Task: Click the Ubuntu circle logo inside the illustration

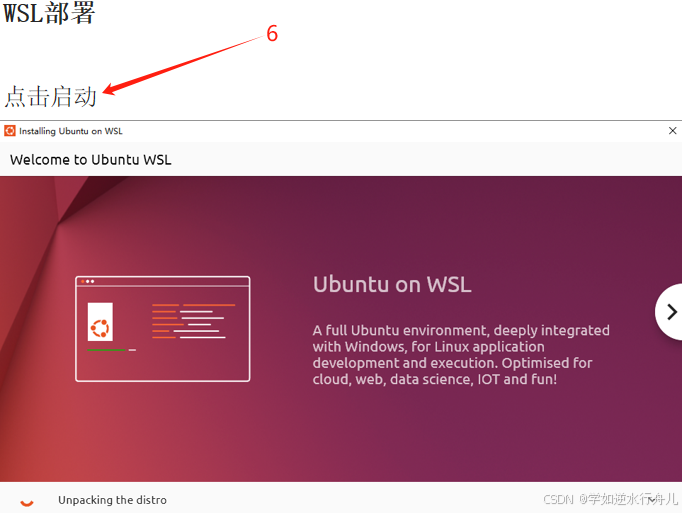Action: pos(100,328)
